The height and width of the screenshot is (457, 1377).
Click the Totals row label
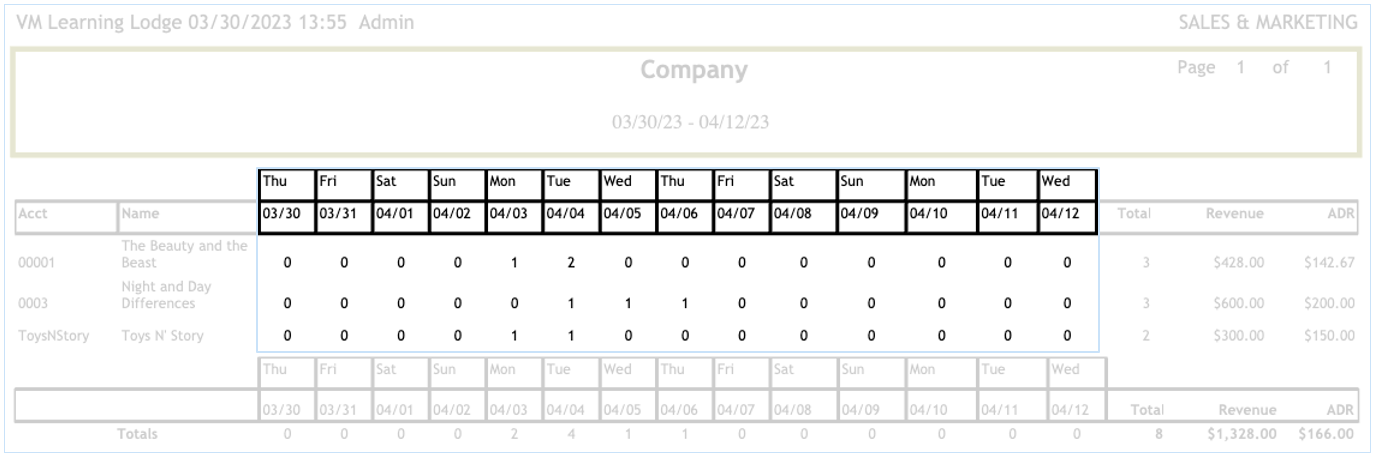[x=137, y=434]
